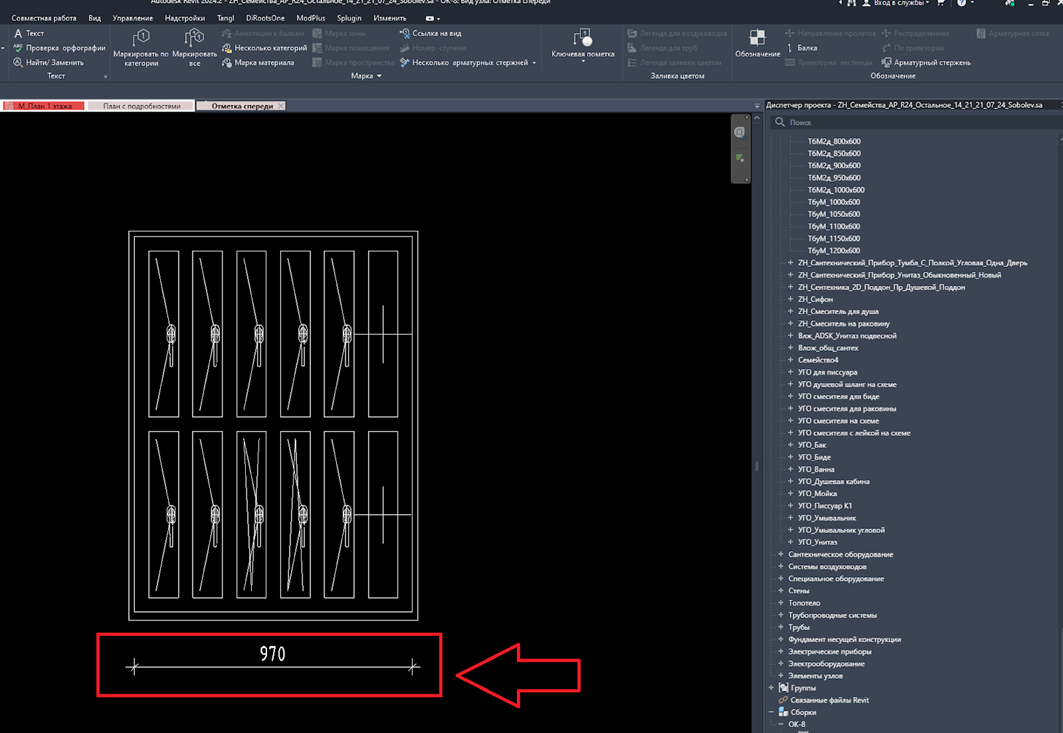1063x733 pixels.
Task: Select Связанные файлы Revit tree item
Action: pyautogui.click(x=829, y=700)
